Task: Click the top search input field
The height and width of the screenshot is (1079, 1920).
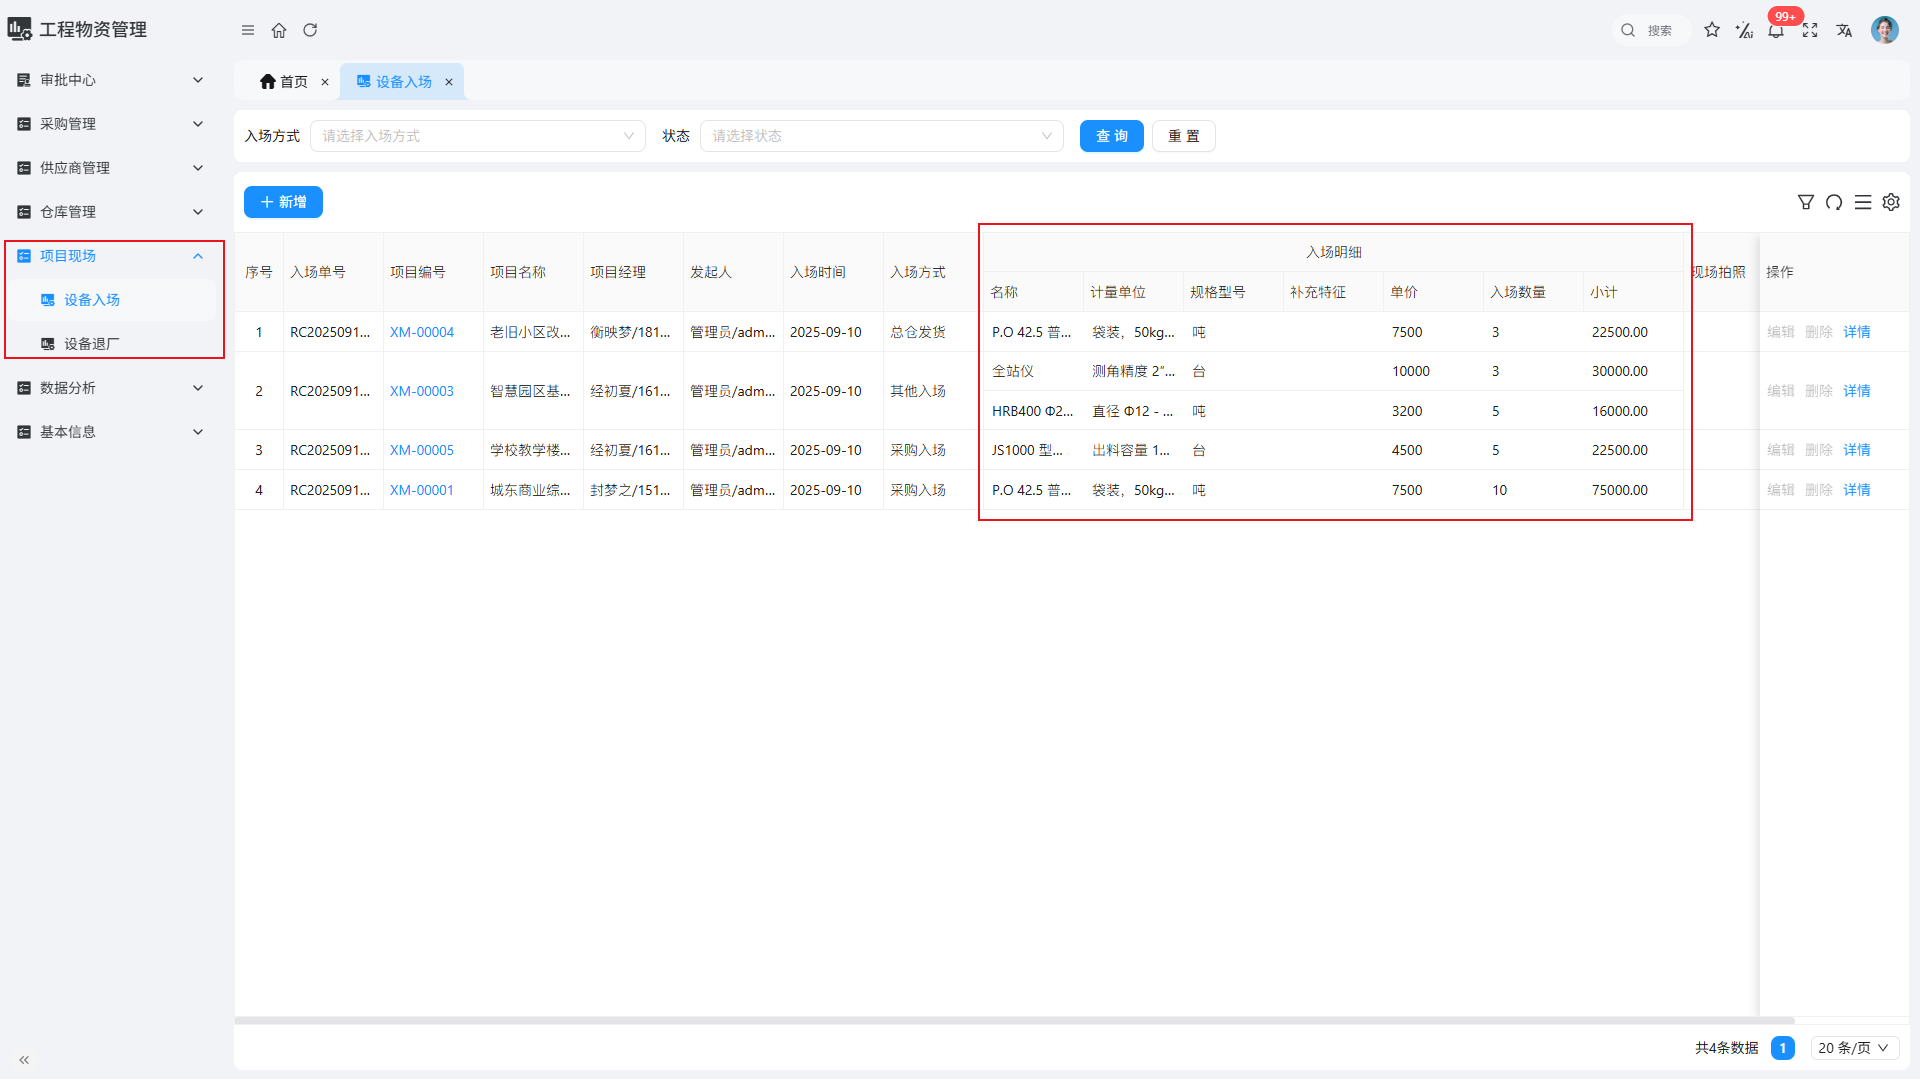Action: click(x=1662, y=30)
